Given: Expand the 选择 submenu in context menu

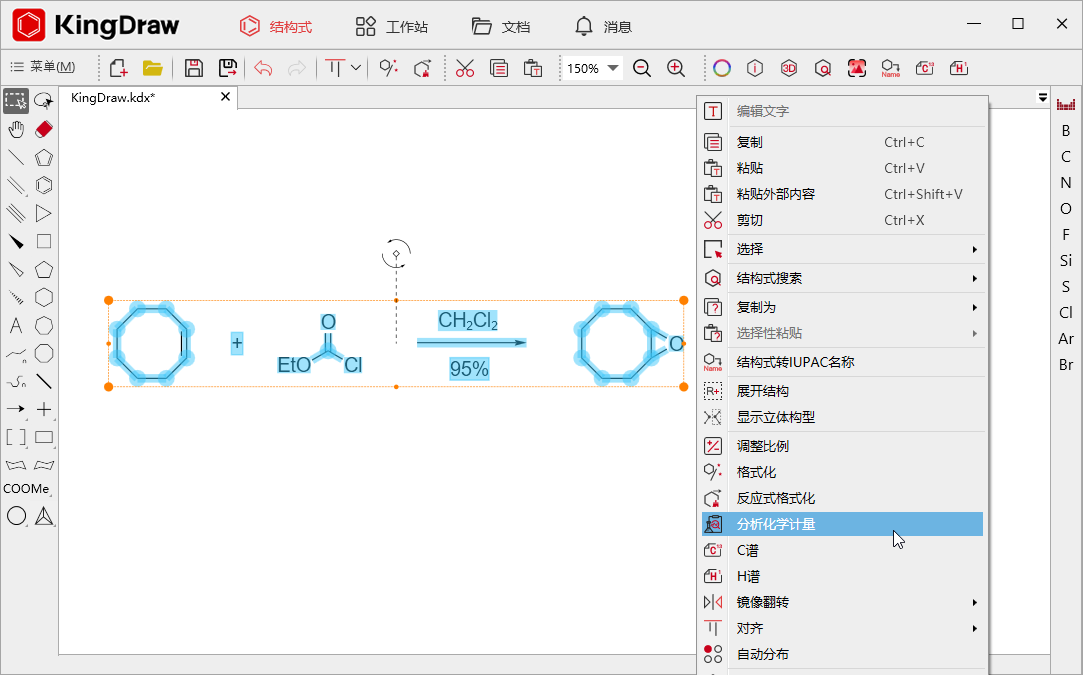Looking at the screenshot, I should point(748,248).
